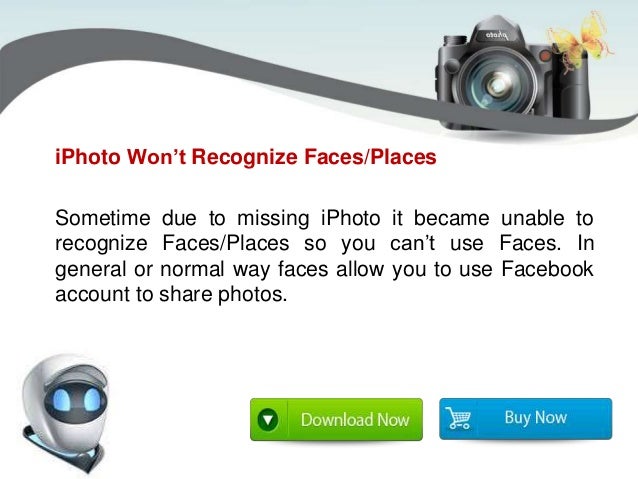
Task: Click the text account to share photos
Action: click(x=171, y=294)
